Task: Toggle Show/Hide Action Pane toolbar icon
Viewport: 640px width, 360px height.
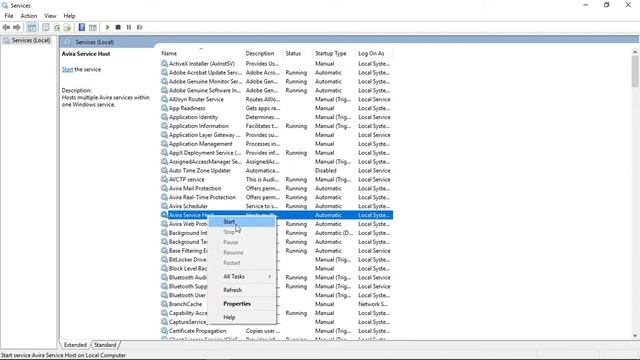Action: point(93,27)
